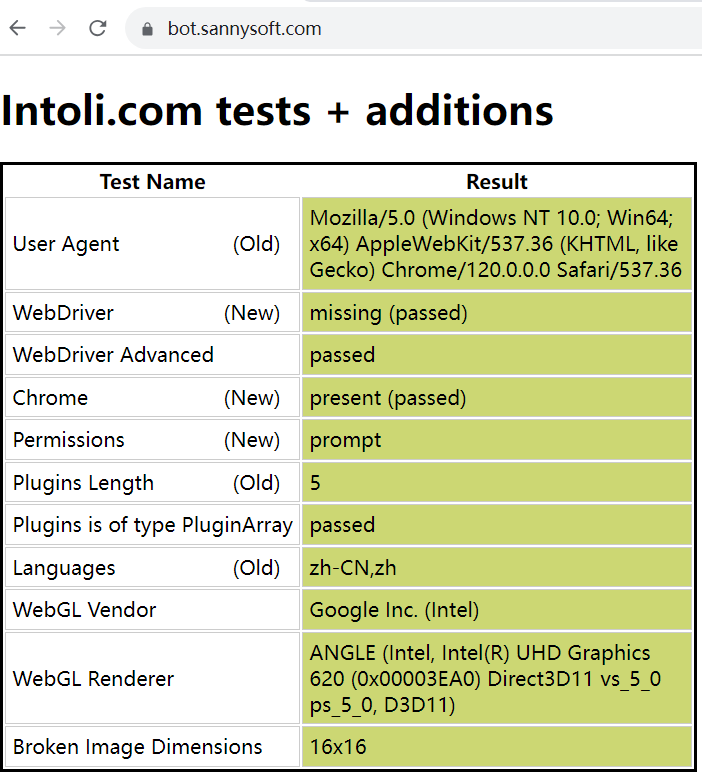Click the Permissions prompt result cell
Viewport: 702px width, 781px height.
497,440
